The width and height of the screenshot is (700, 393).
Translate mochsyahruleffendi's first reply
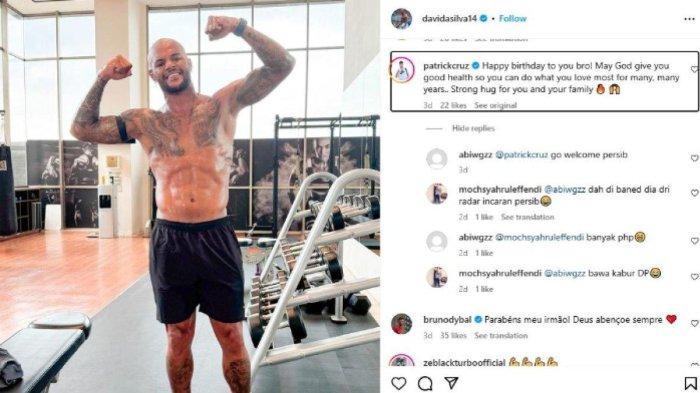click(x=527, y=217)
